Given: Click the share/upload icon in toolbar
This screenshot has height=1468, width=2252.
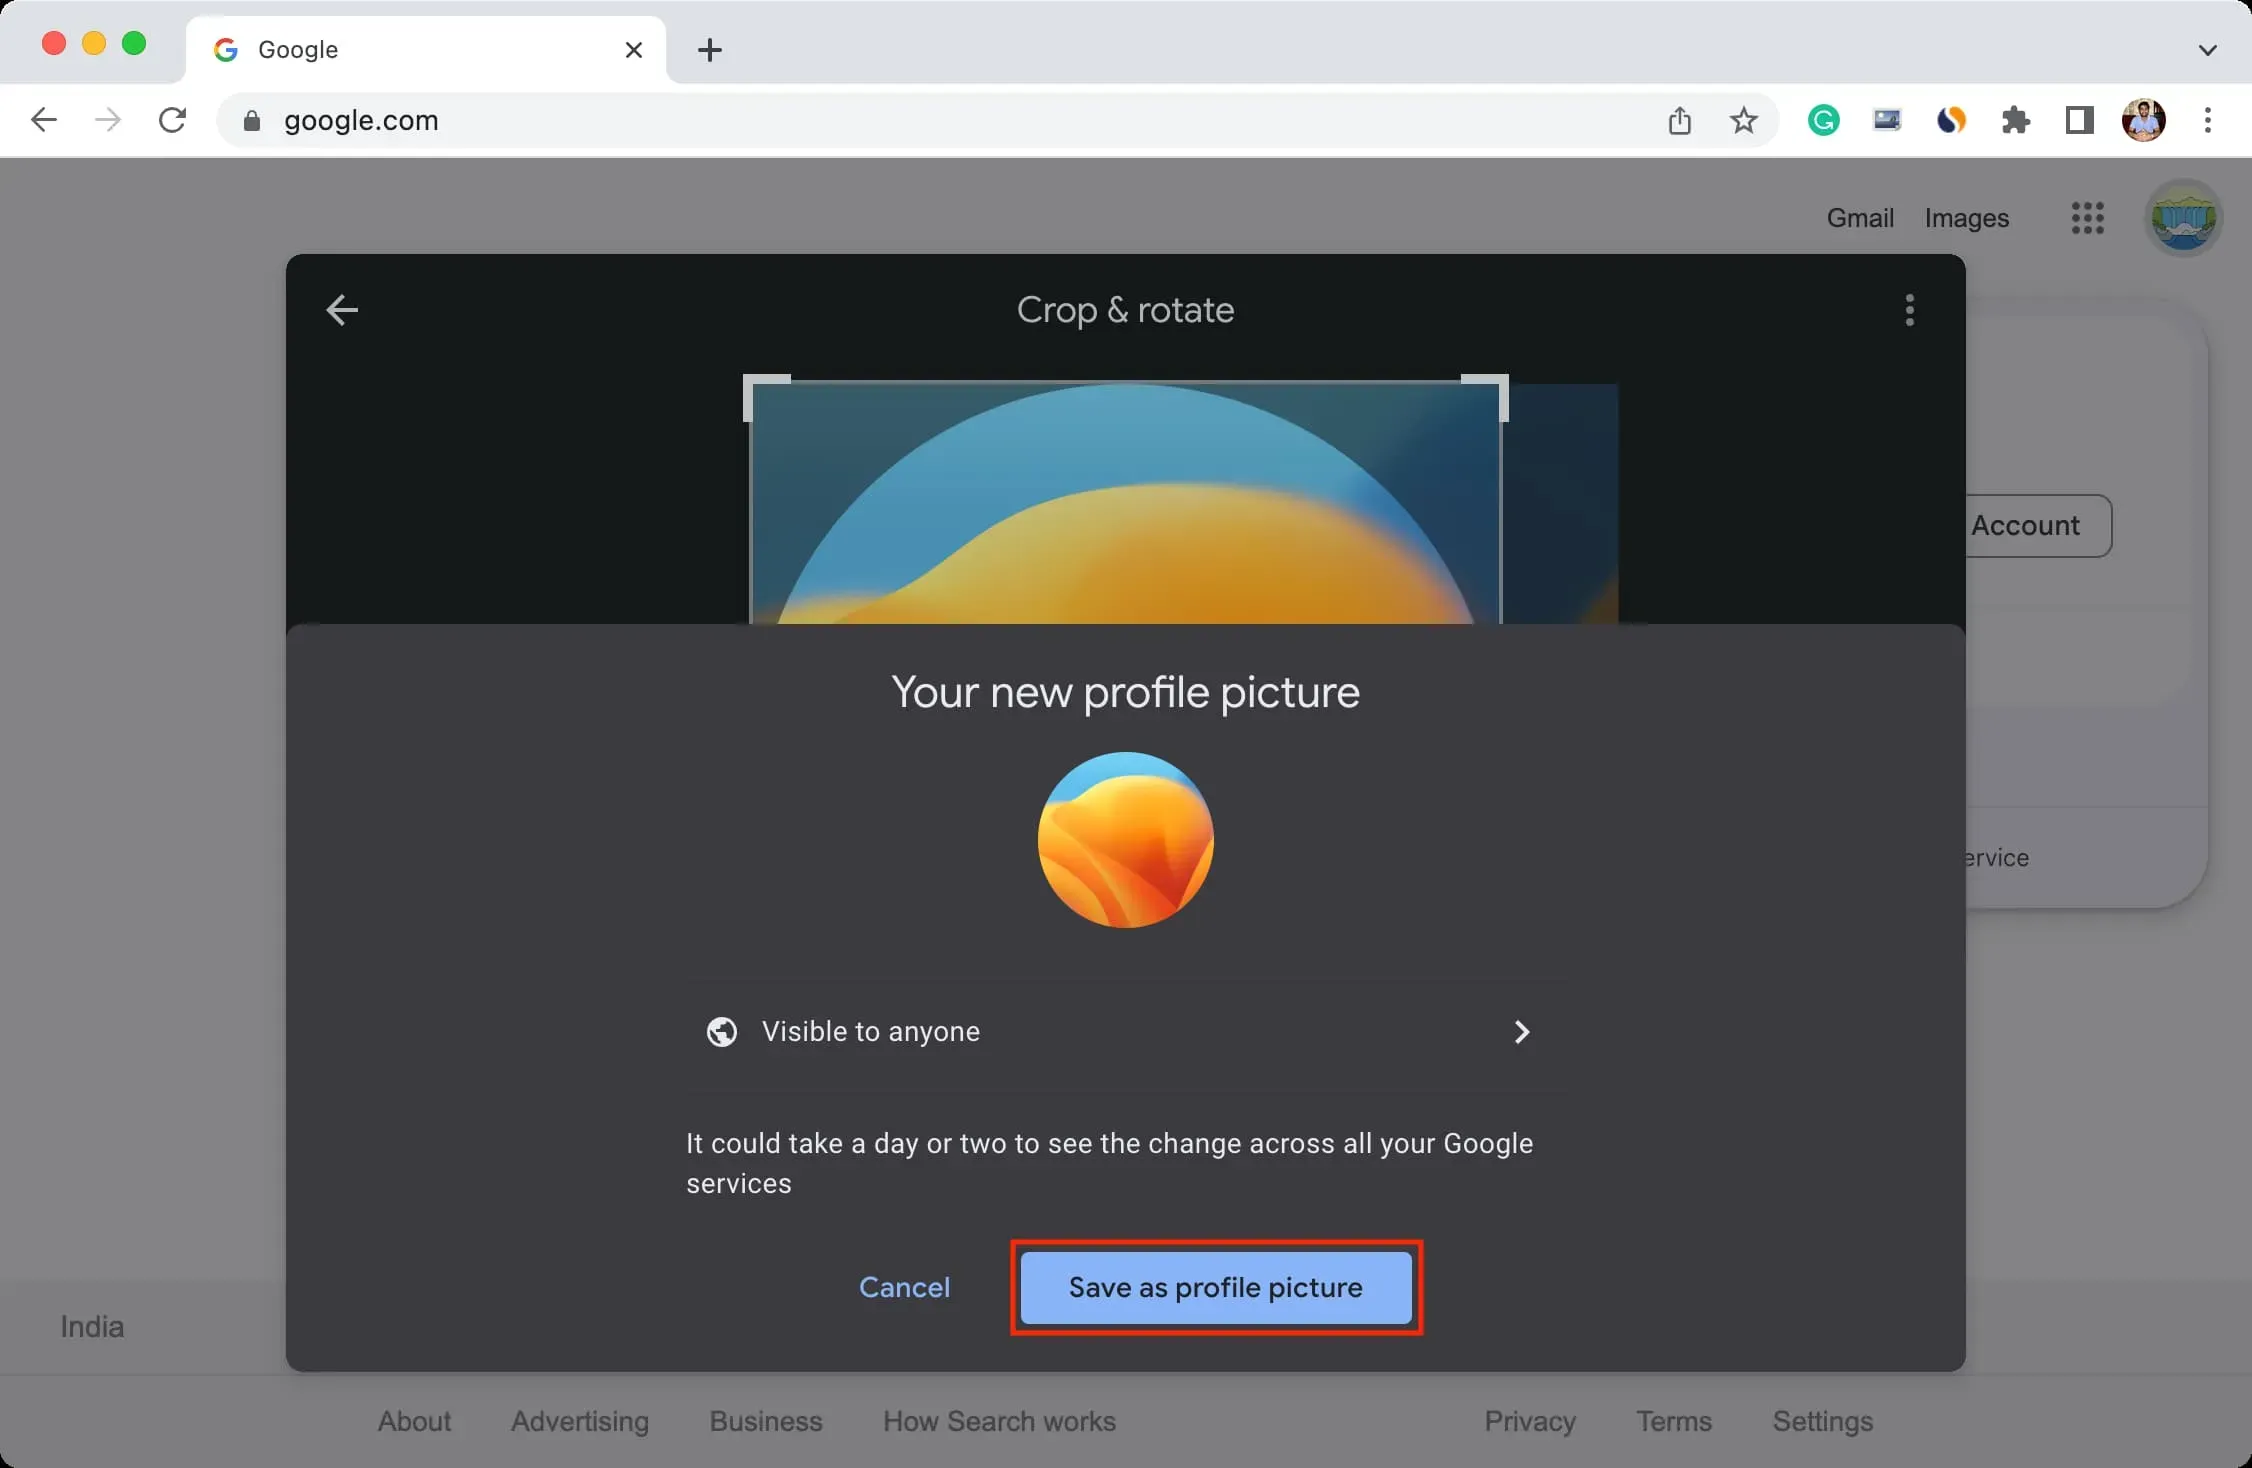Looking at the screenshot, I should pos(1678,118).
